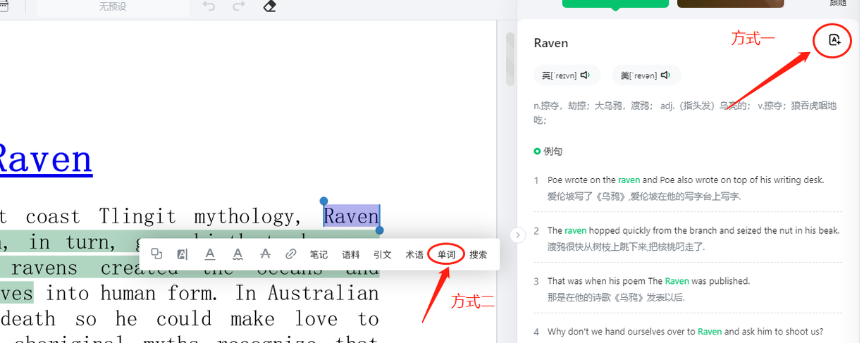Apply highlight using the text highlight icon

click(182, 254)
